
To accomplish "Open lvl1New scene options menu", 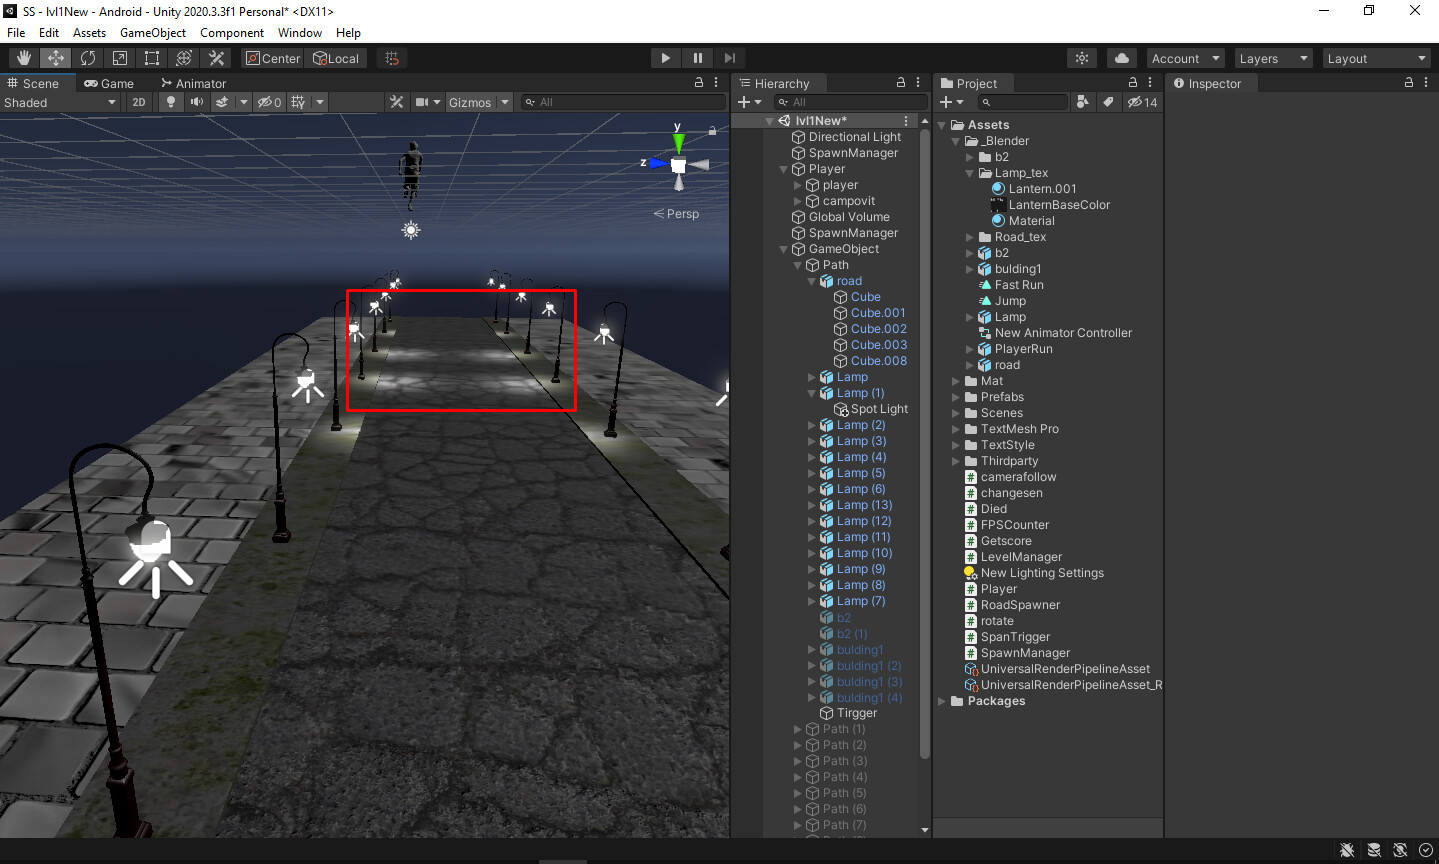I will pyautogui.click(x=907, y=121).
